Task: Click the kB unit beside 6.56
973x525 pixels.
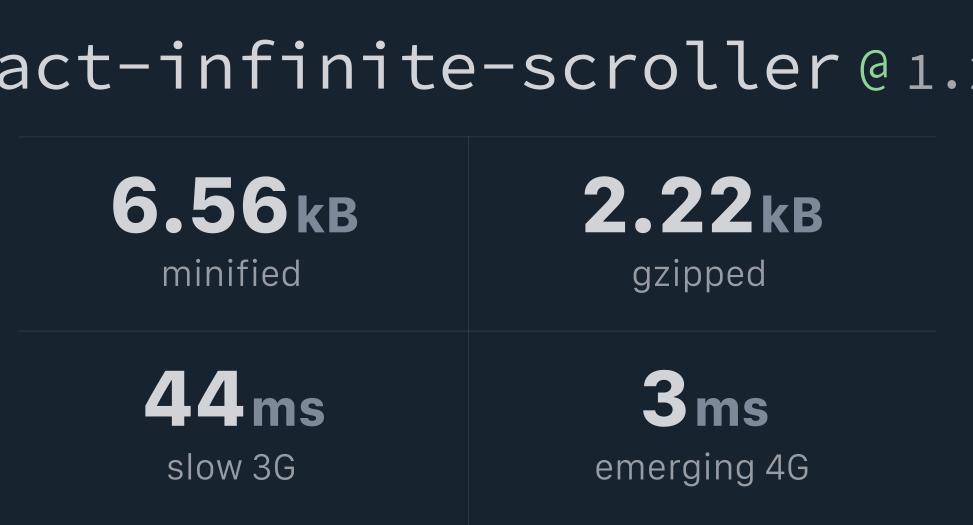Action: [x=327, y=214]
